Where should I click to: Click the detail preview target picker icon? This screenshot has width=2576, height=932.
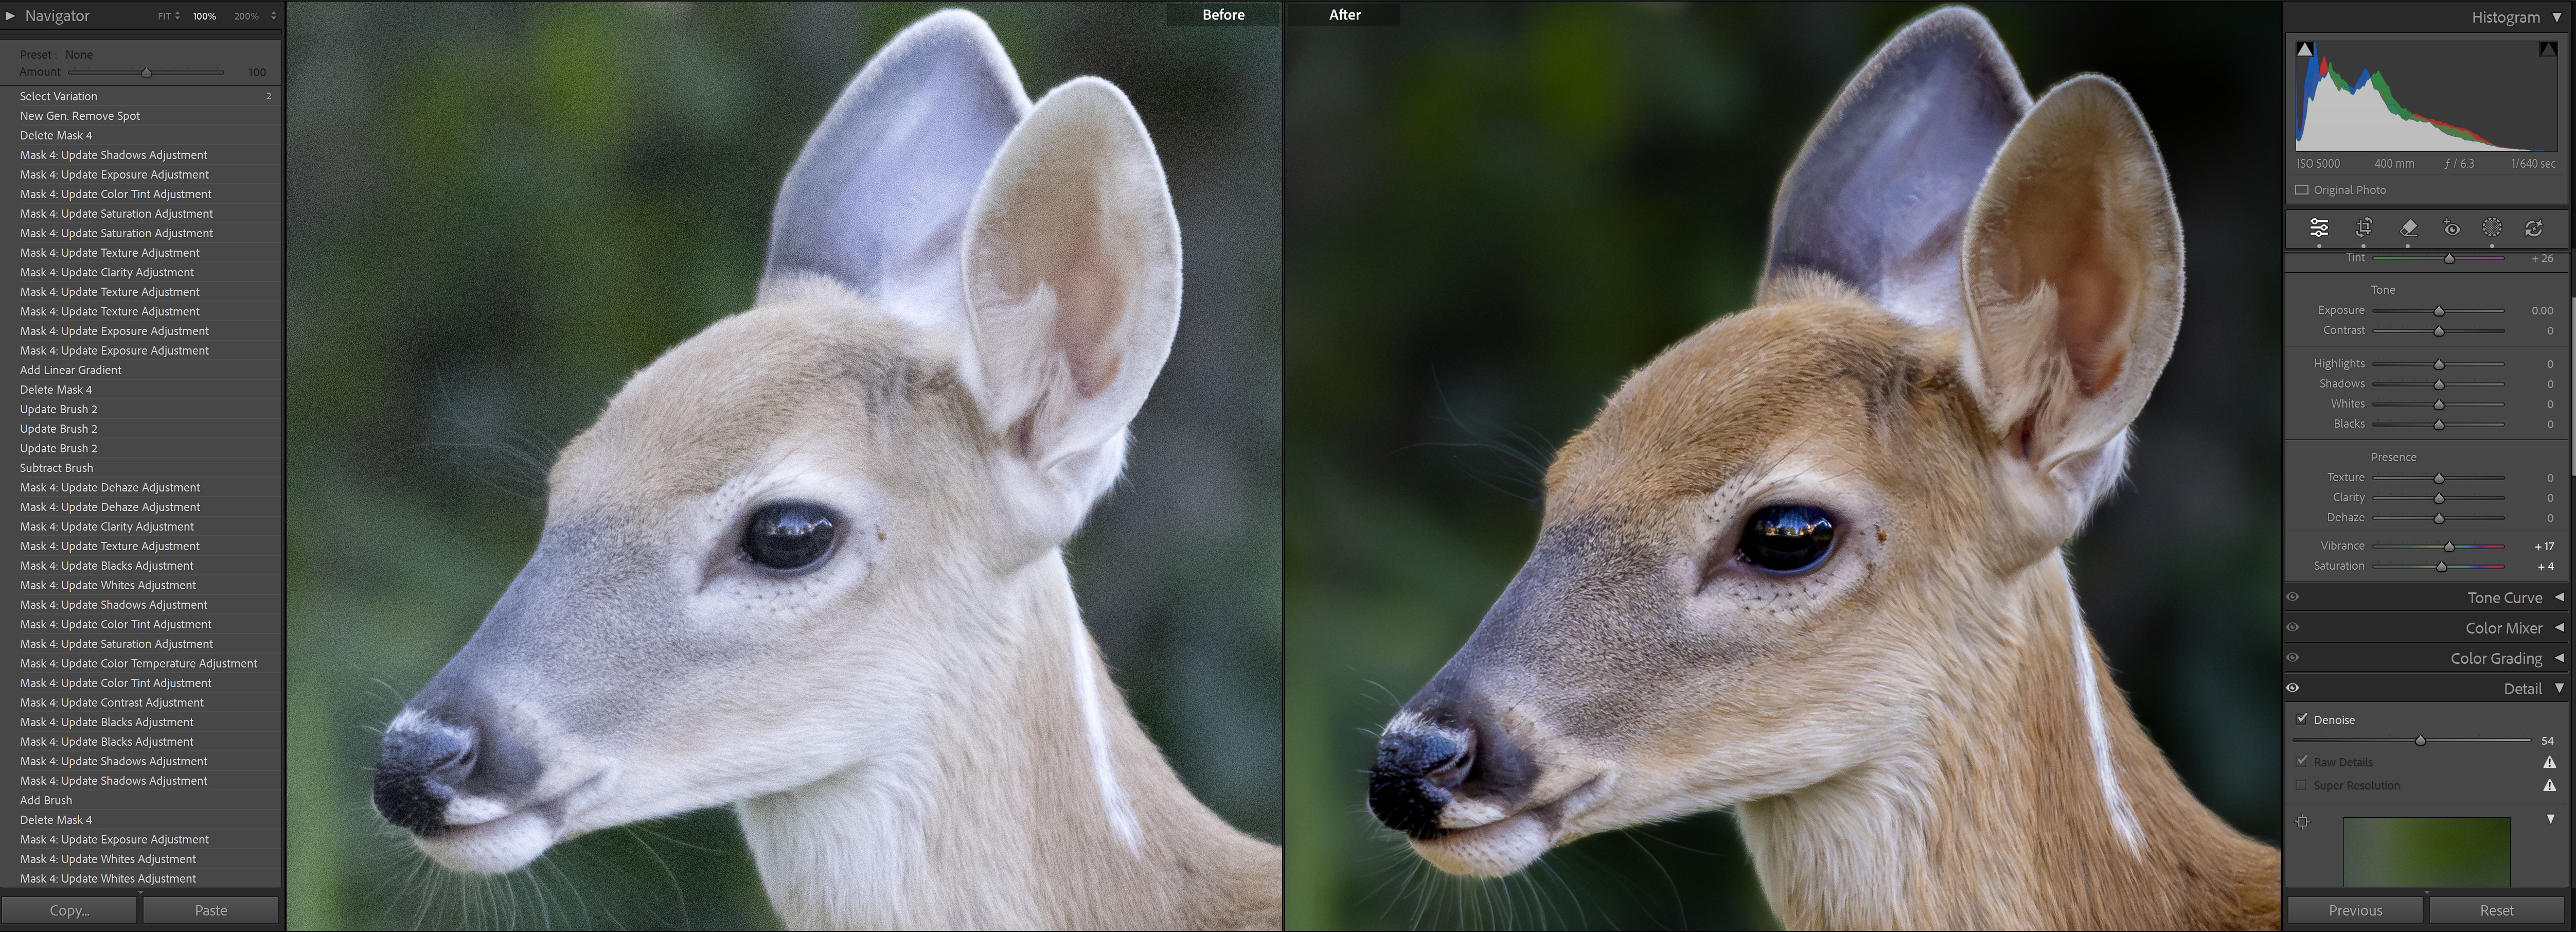tap(2303, 822)
